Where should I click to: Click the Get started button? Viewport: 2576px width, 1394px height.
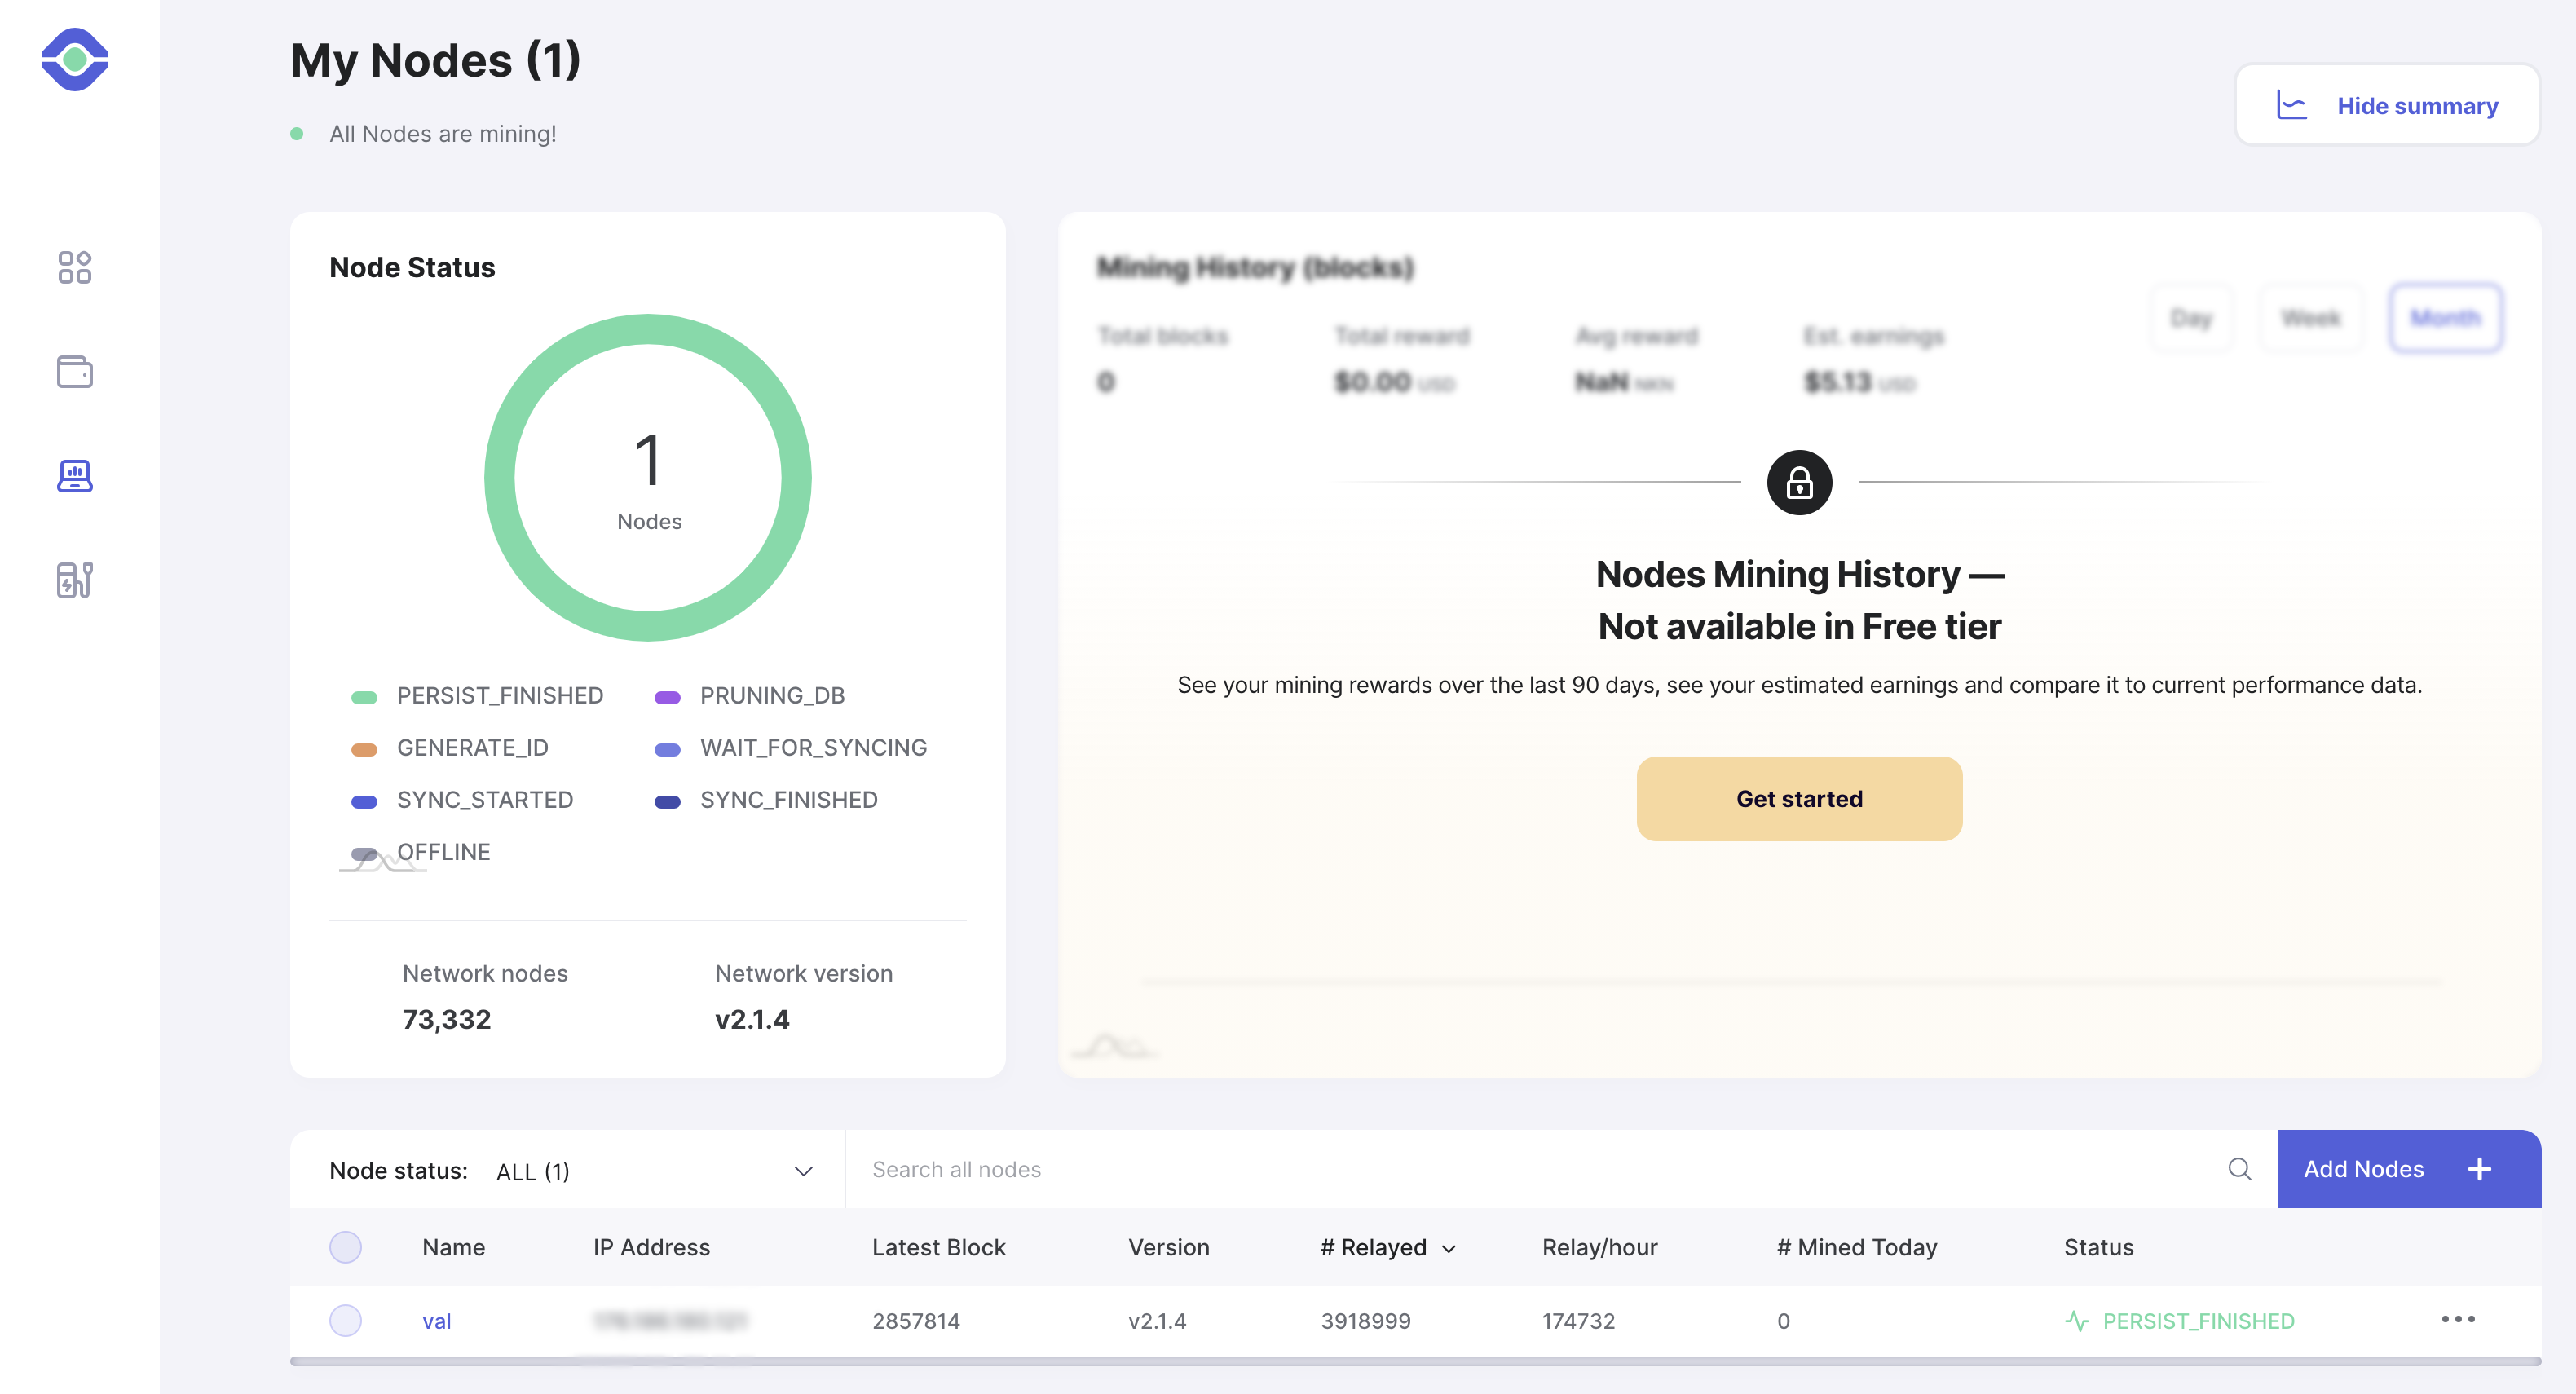click(x=1799, y=799)
